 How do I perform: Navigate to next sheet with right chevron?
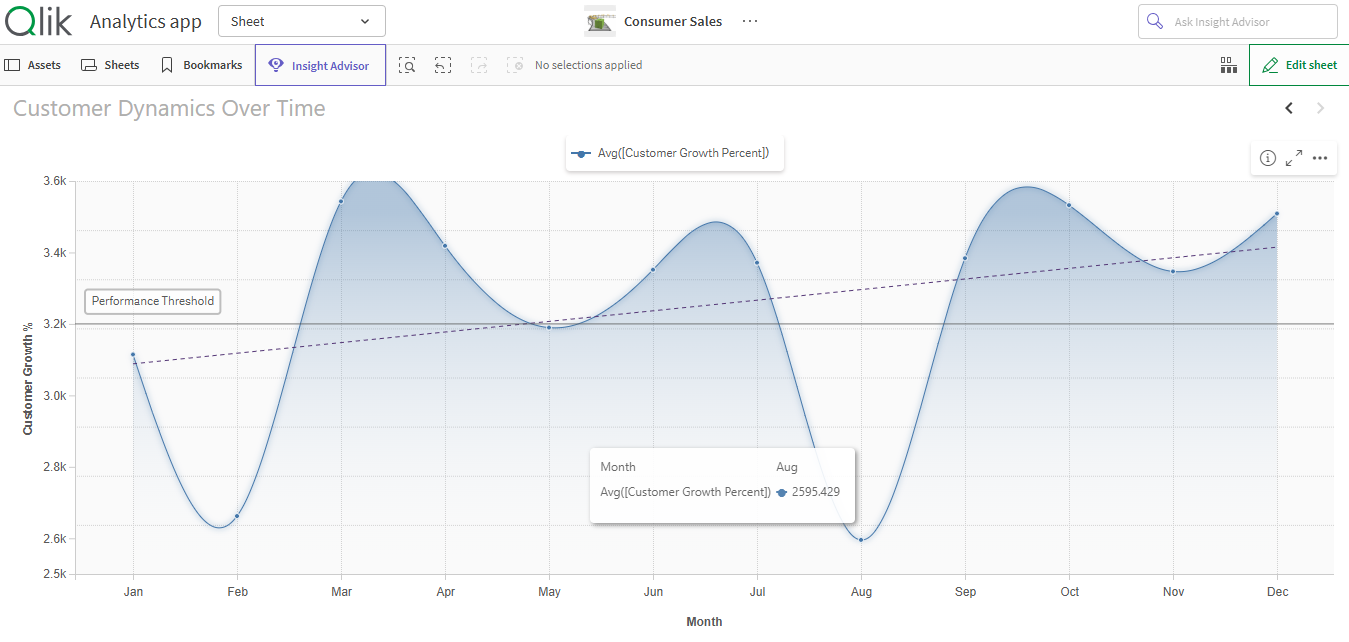pos(1320,107)
